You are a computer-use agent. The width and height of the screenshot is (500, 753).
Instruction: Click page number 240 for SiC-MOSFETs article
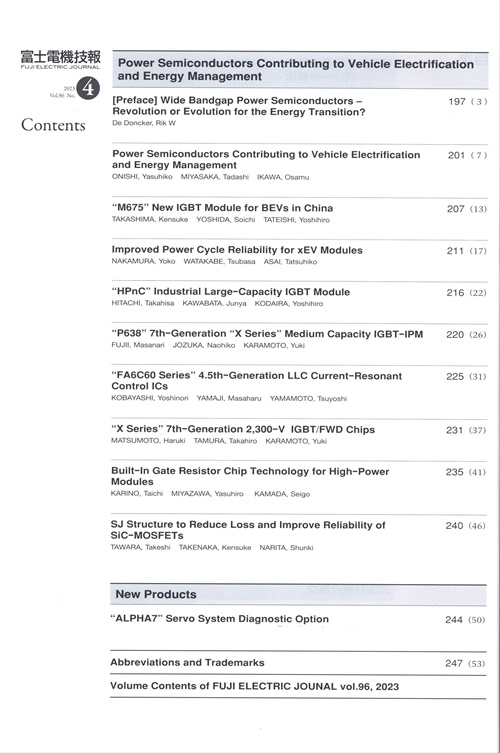coord(454,525)
